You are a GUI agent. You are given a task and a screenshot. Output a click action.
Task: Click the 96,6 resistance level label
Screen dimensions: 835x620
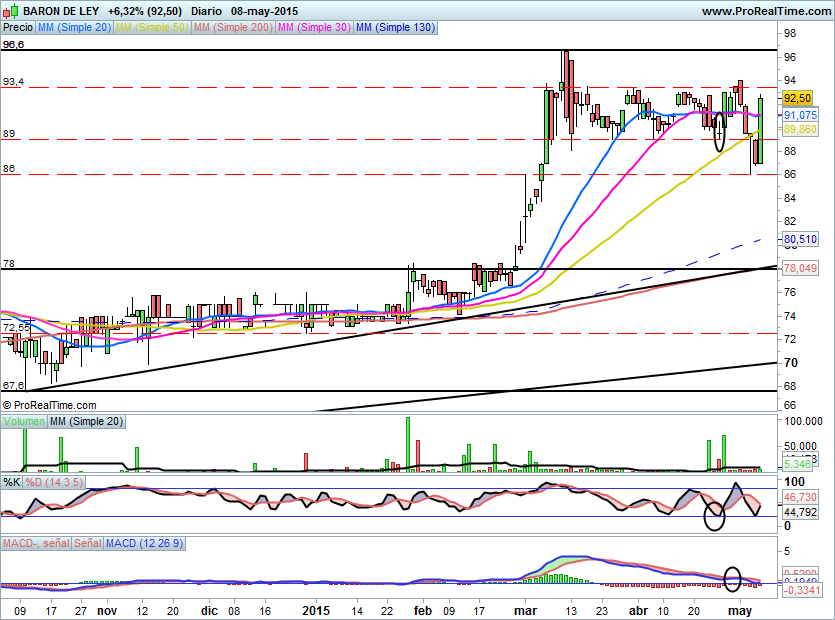click(13, 45)
